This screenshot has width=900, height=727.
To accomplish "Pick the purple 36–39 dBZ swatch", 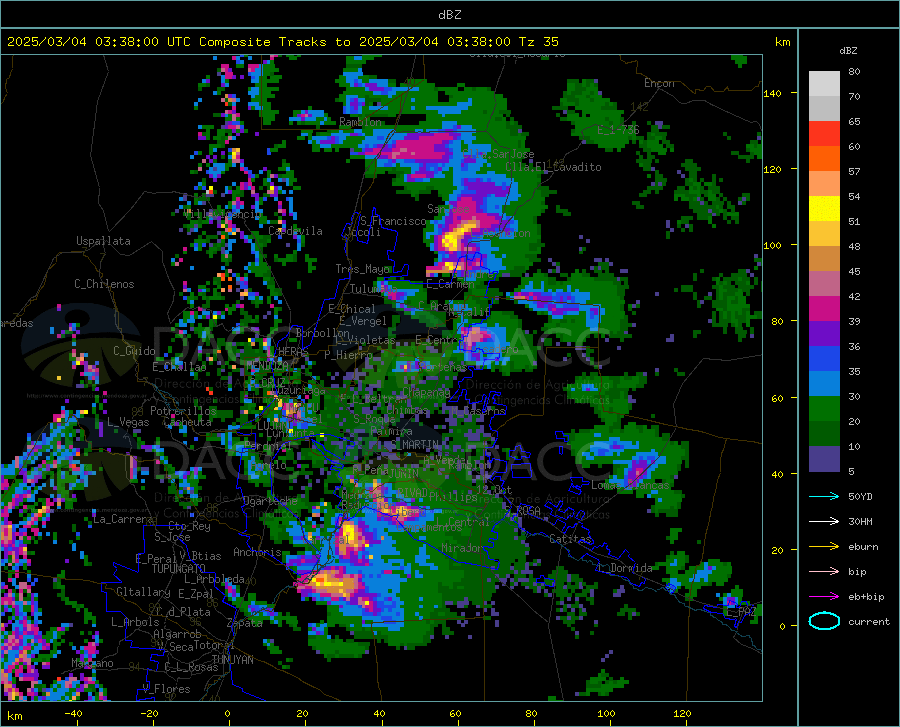I will tap(824, 334).
